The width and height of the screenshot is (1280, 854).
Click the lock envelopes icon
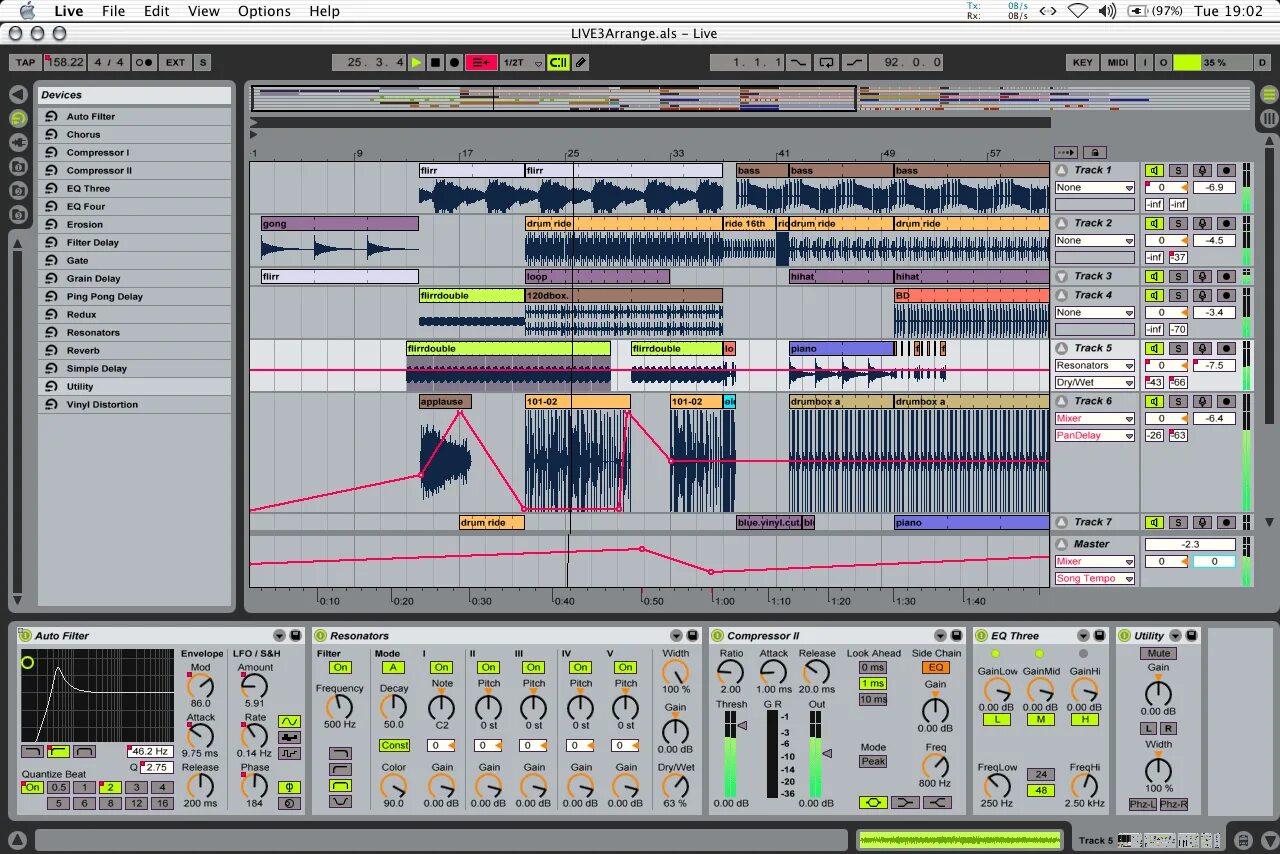coord(1095,152)
